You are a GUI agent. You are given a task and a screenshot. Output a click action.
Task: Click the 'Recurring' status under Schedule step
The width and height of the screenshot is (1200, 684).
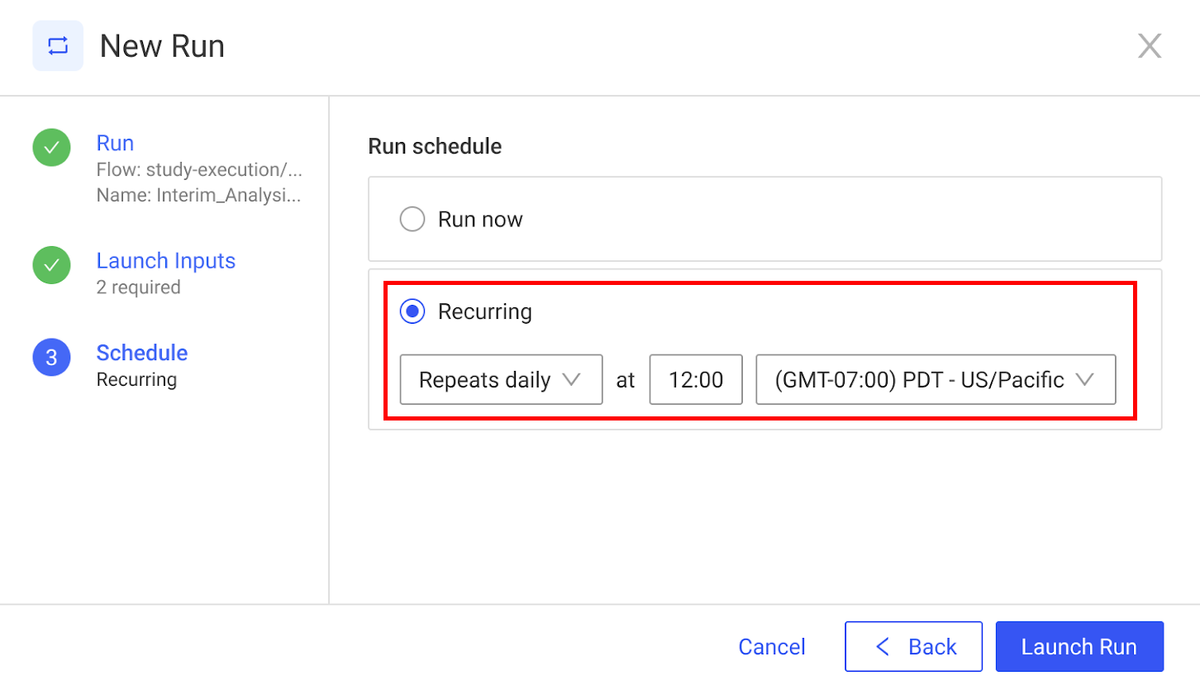click(136, 380)
